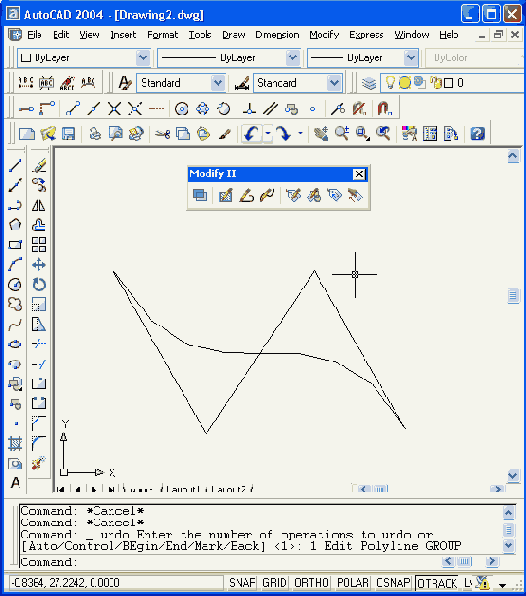Select the Mirror tool icon
This screenshot has width=526, height=596.
tap(38, 205)
